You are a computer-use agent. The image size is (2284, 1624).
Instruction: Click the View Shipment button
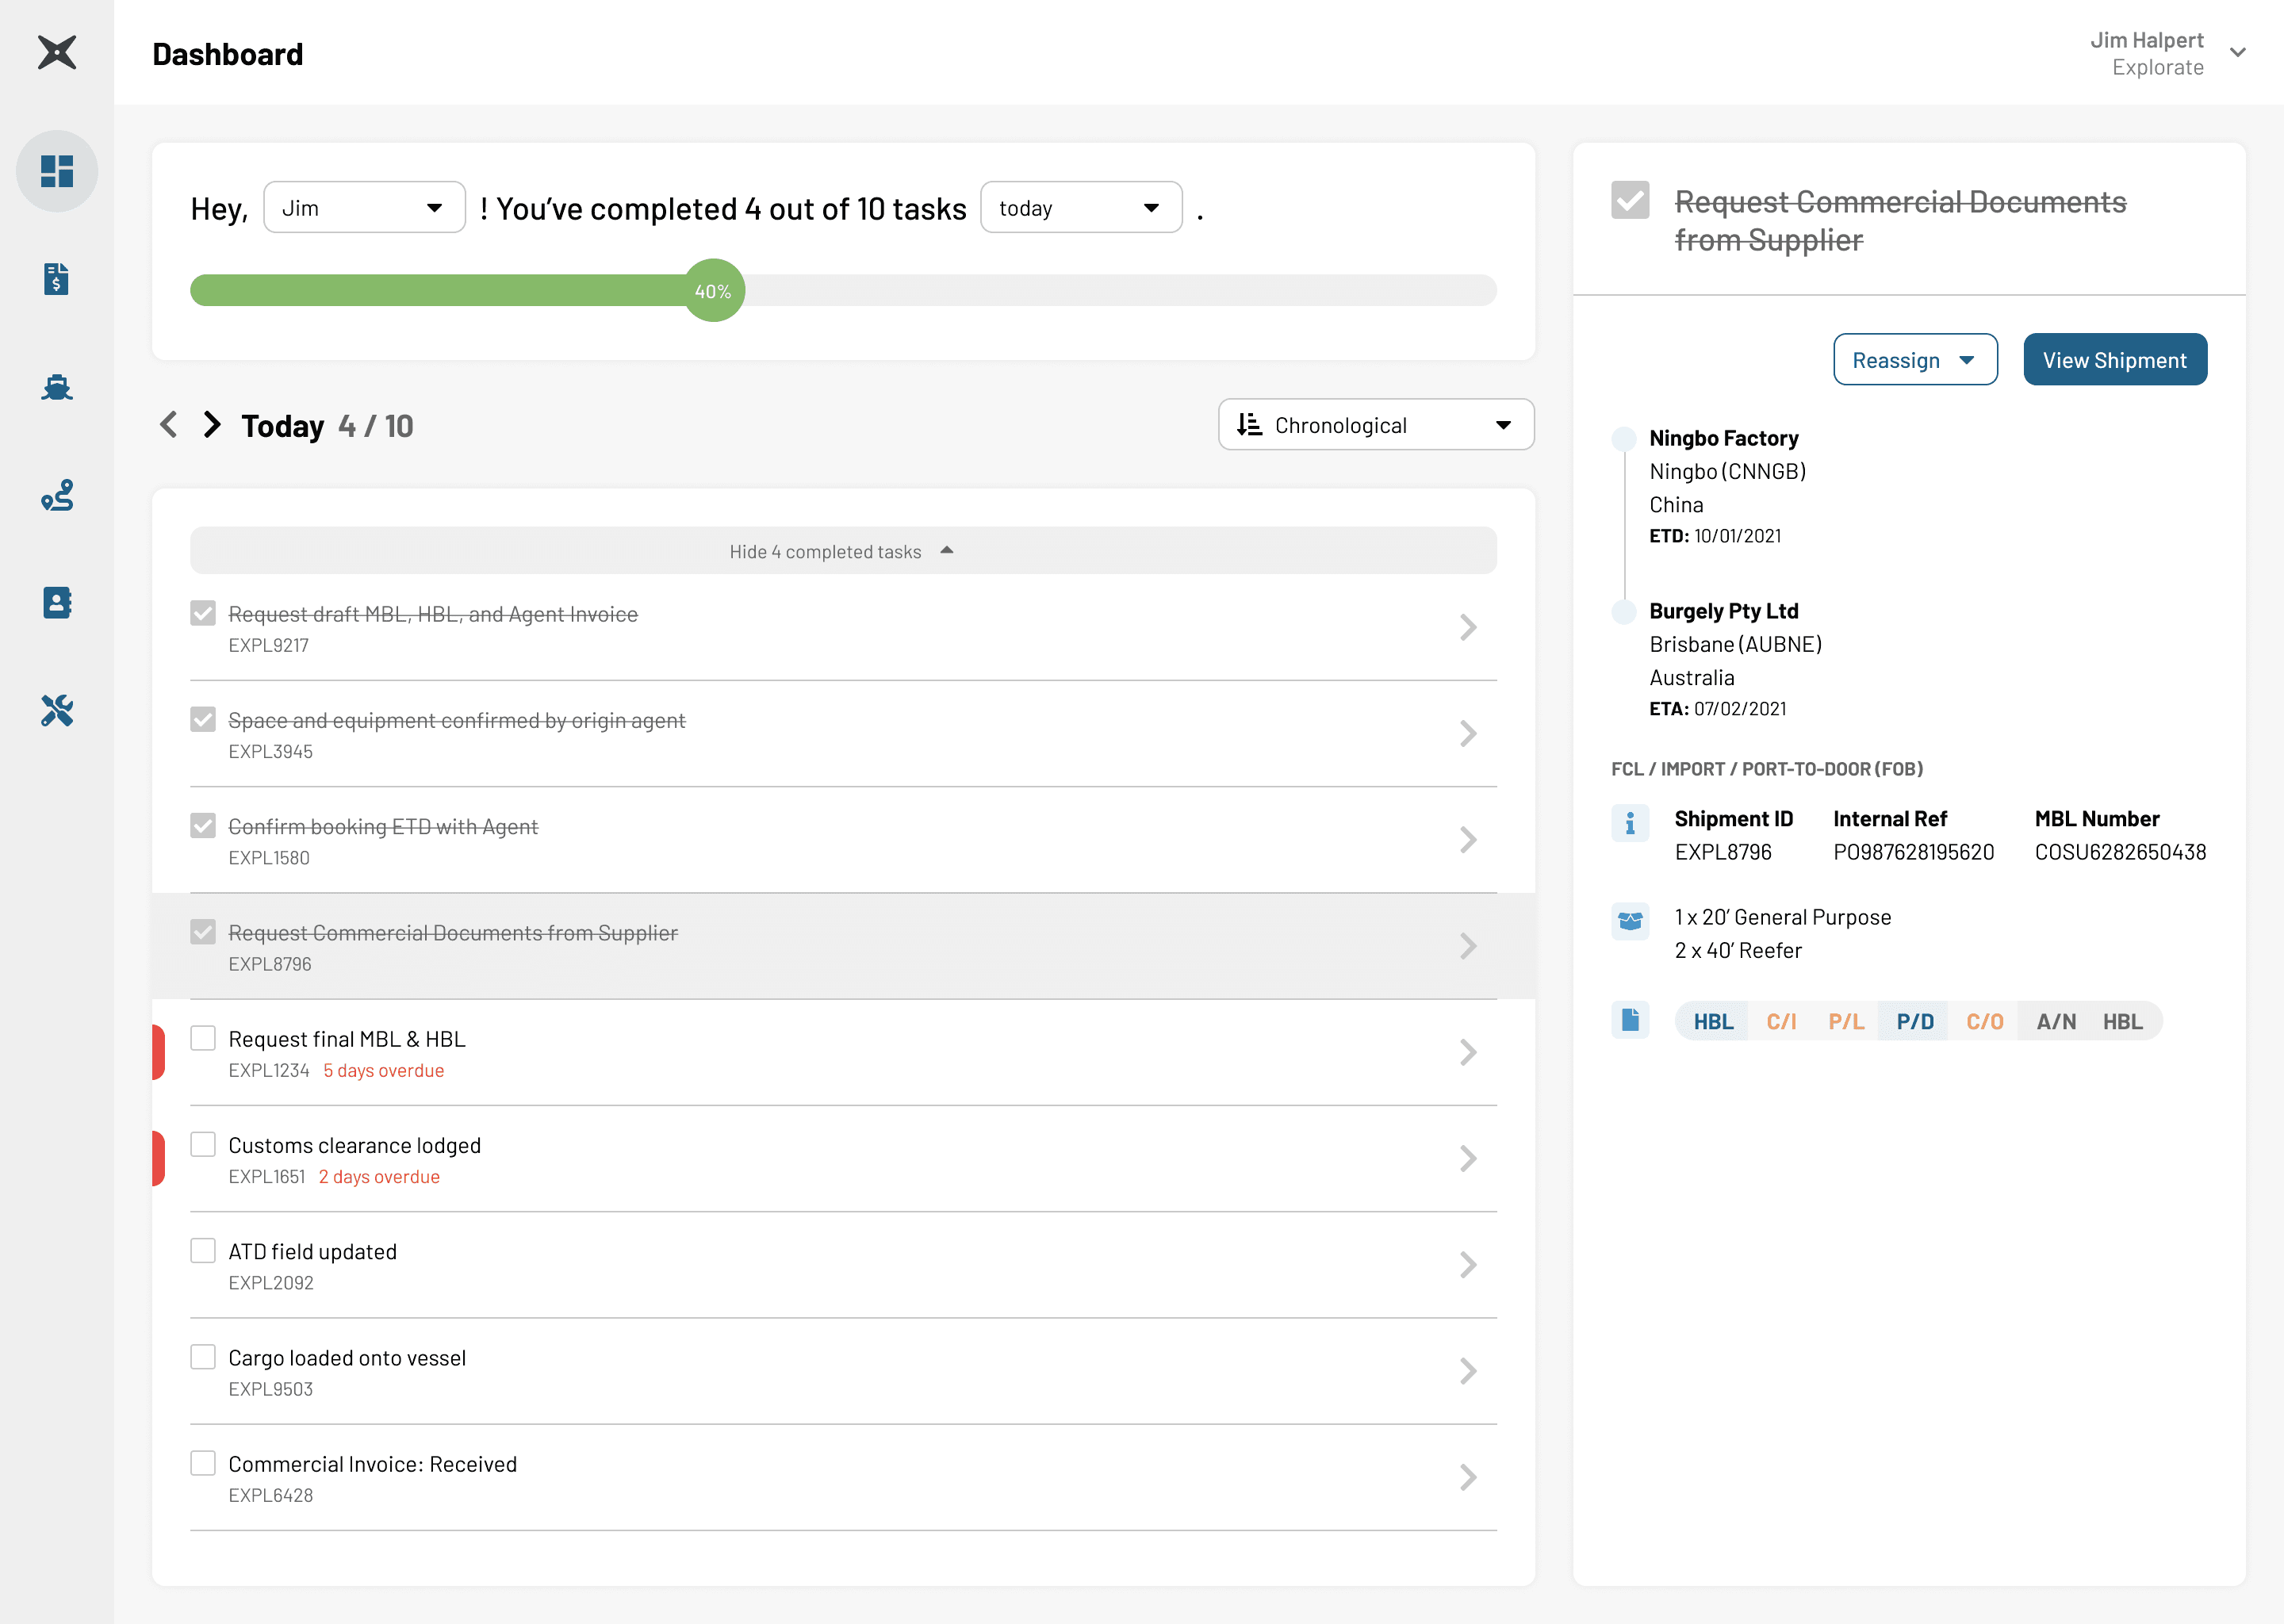[2114, 360]
